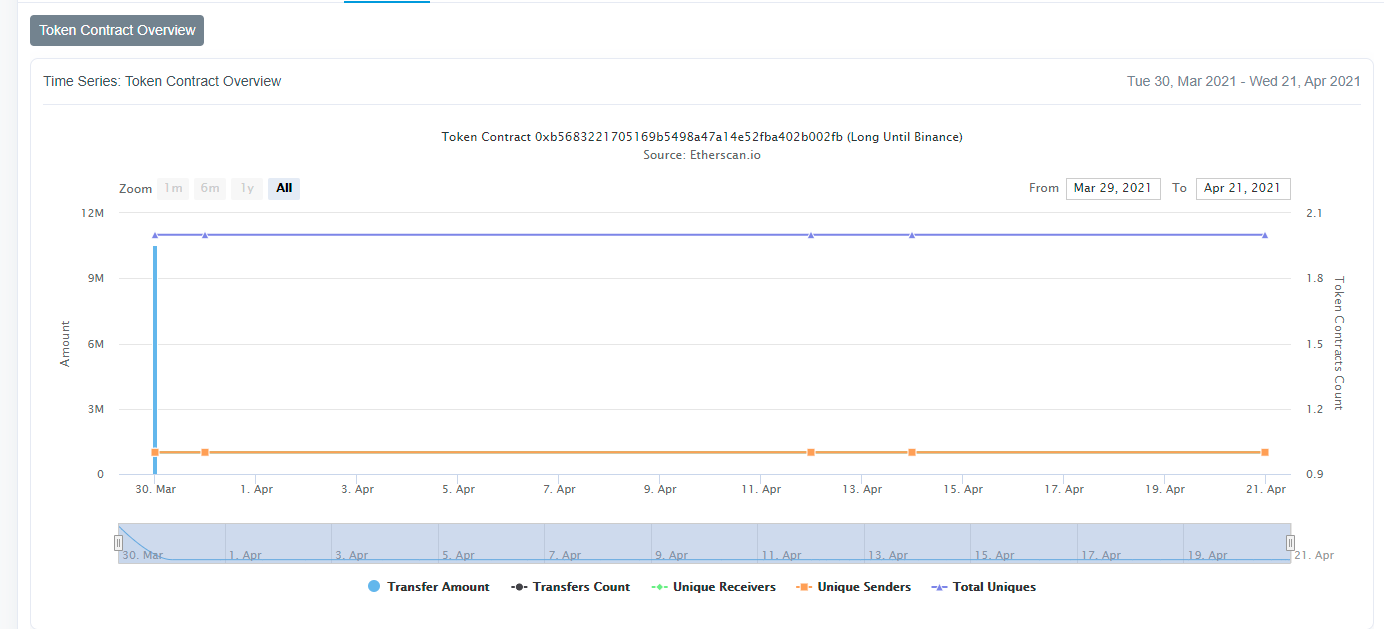1384x629 pixels.
Task: Select the All zoom range
Action: click(284, 188)
